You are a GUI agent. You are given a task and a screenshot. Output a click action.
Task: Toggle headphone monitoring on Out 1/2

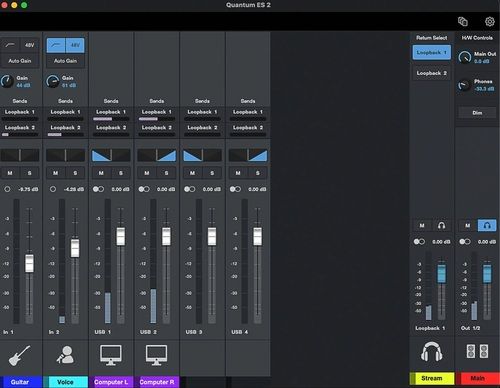[x=487, y=226]
